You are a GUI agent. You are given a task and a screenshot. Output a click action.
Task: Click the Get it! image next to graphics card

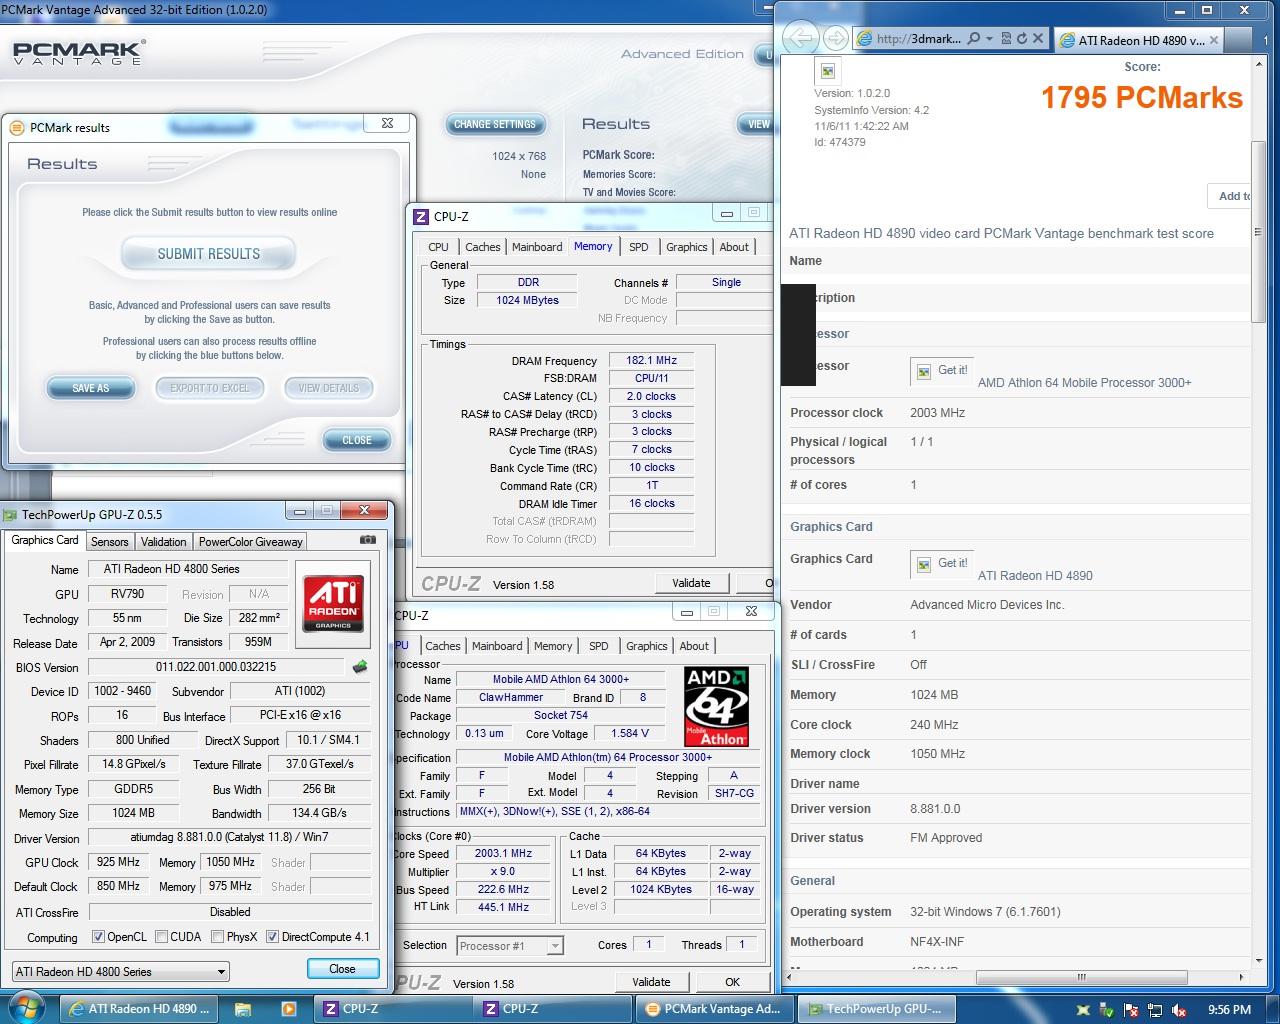(942, 564)
